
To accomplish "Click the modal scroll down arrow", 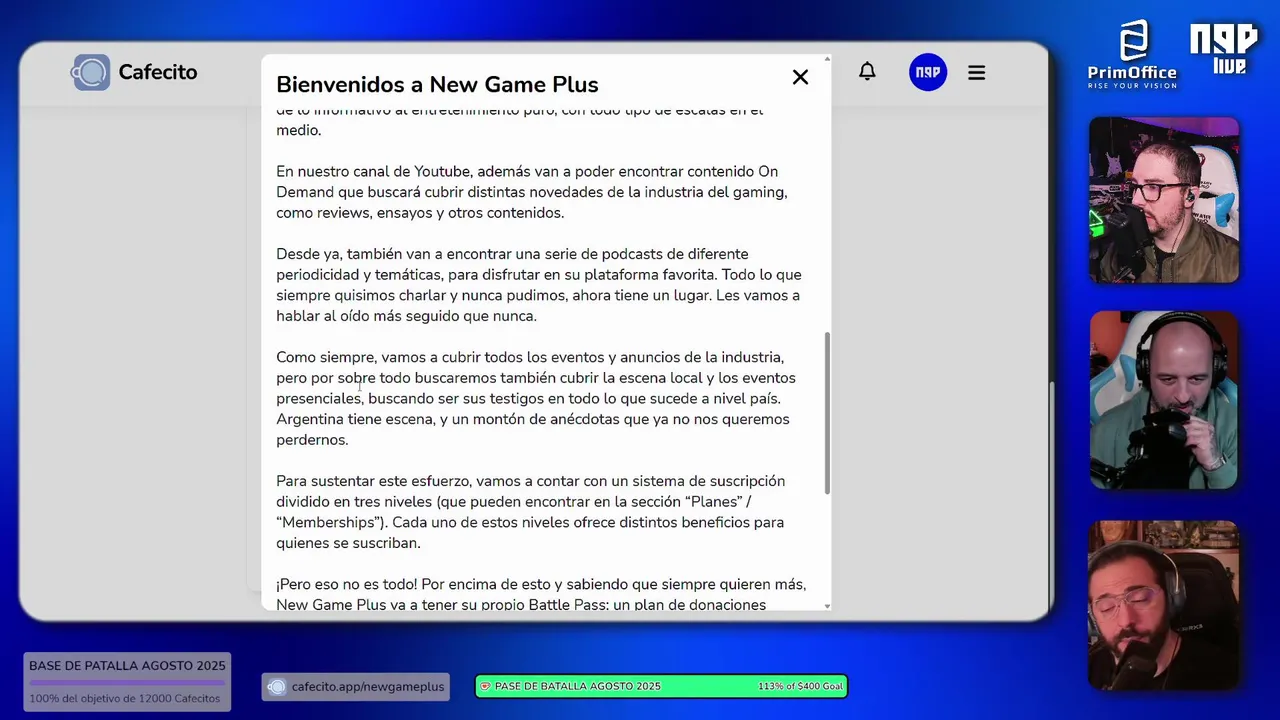I will point(827,606).
